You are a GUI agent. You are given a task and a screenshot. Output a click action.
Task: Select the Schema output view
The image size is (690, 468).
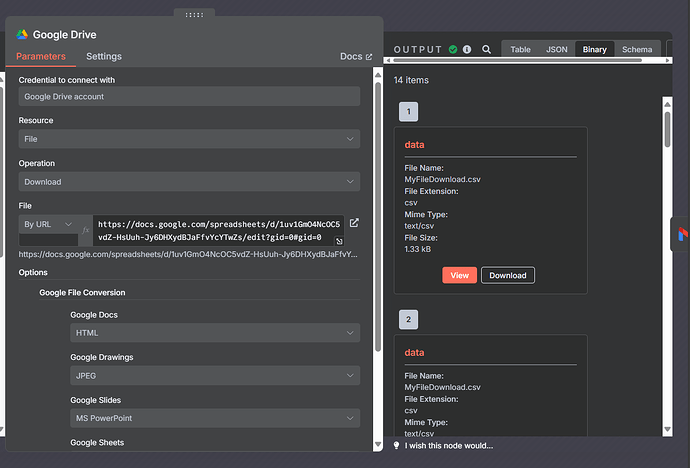pos(637,49)
